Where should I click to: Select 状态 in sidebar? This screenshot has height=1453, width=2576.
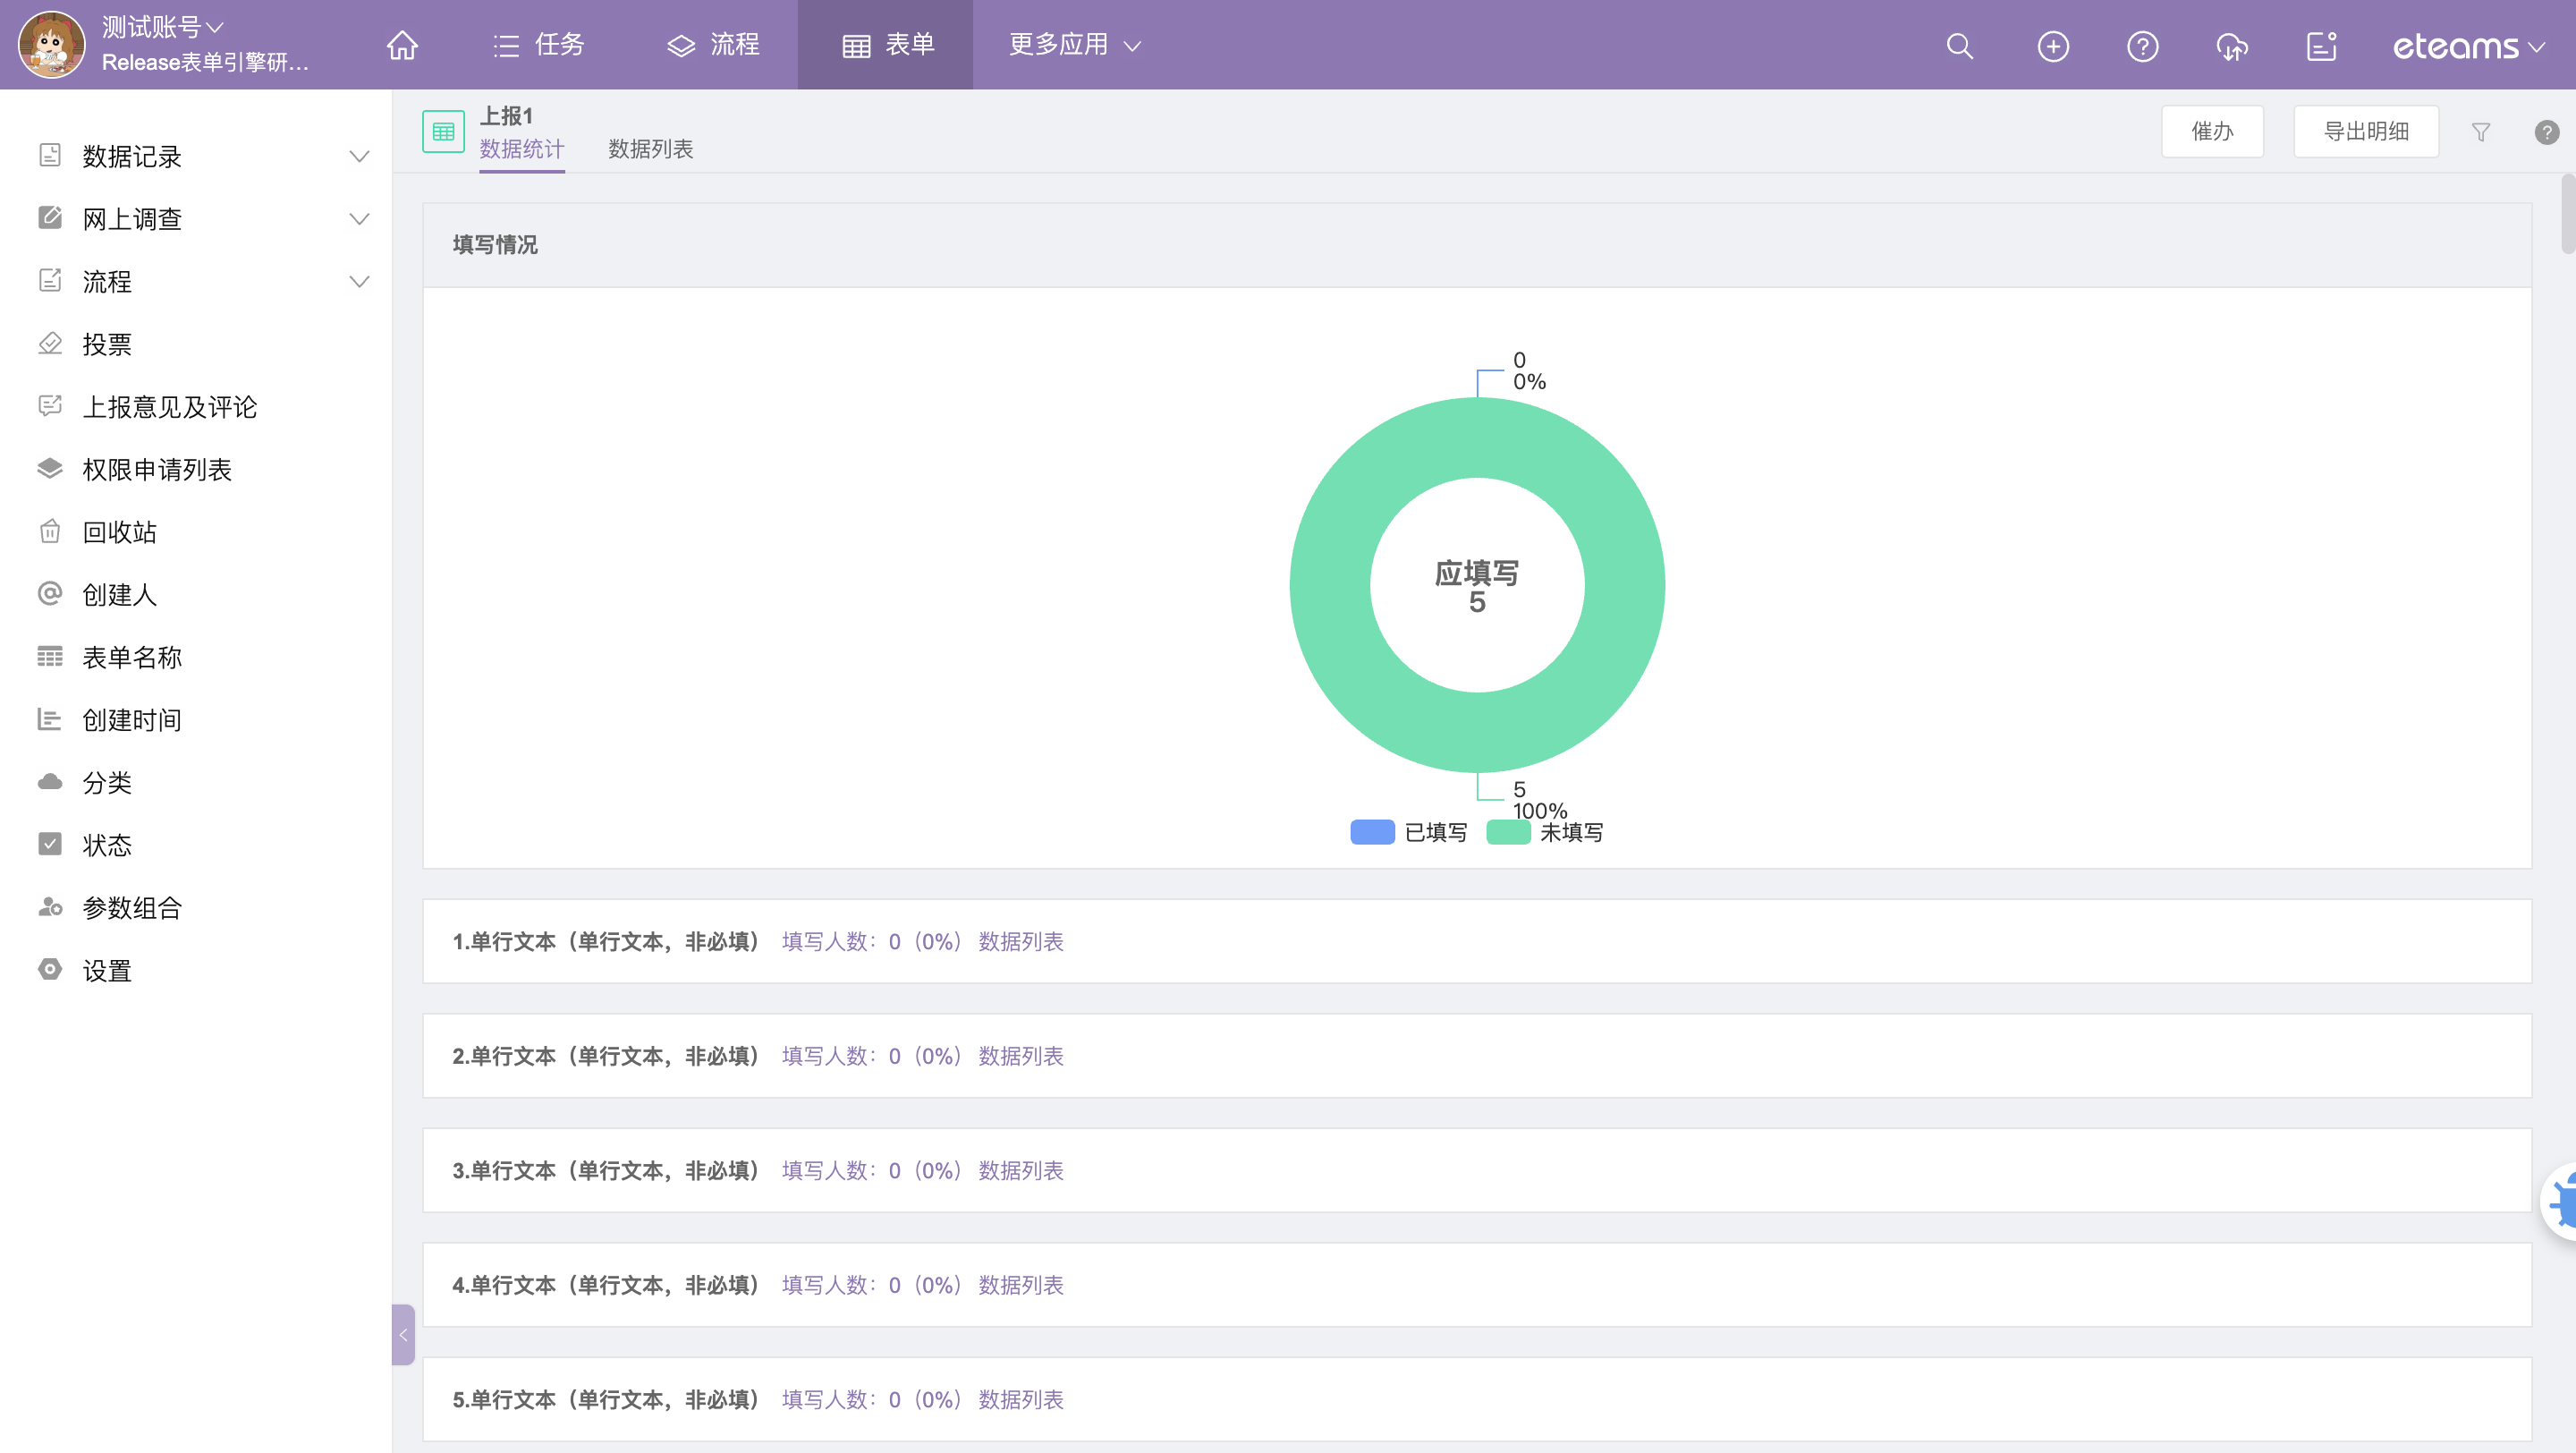pyautogui.click(x=107, y=845)
